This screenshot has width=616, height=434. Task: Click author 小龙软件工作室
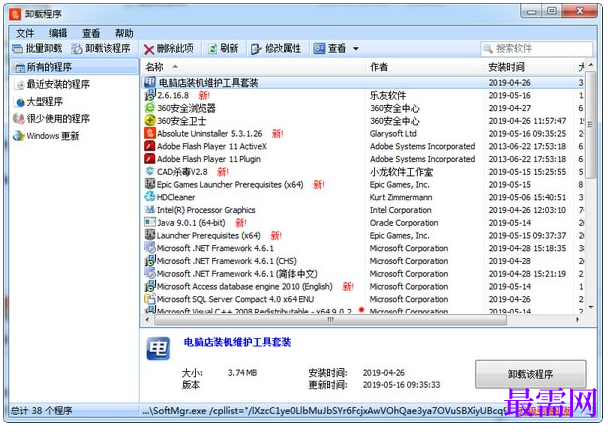(401, 172)
